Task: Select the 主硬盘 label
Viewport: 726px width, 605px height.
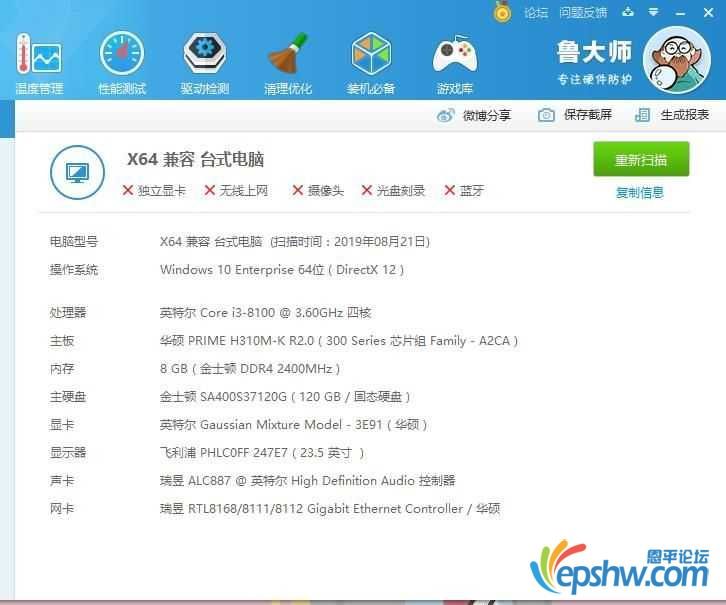Action: click(x=68, y=397)
